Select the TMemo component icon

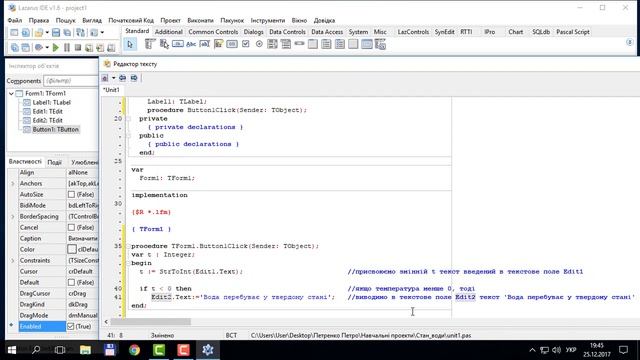click(x=218, y=44)
